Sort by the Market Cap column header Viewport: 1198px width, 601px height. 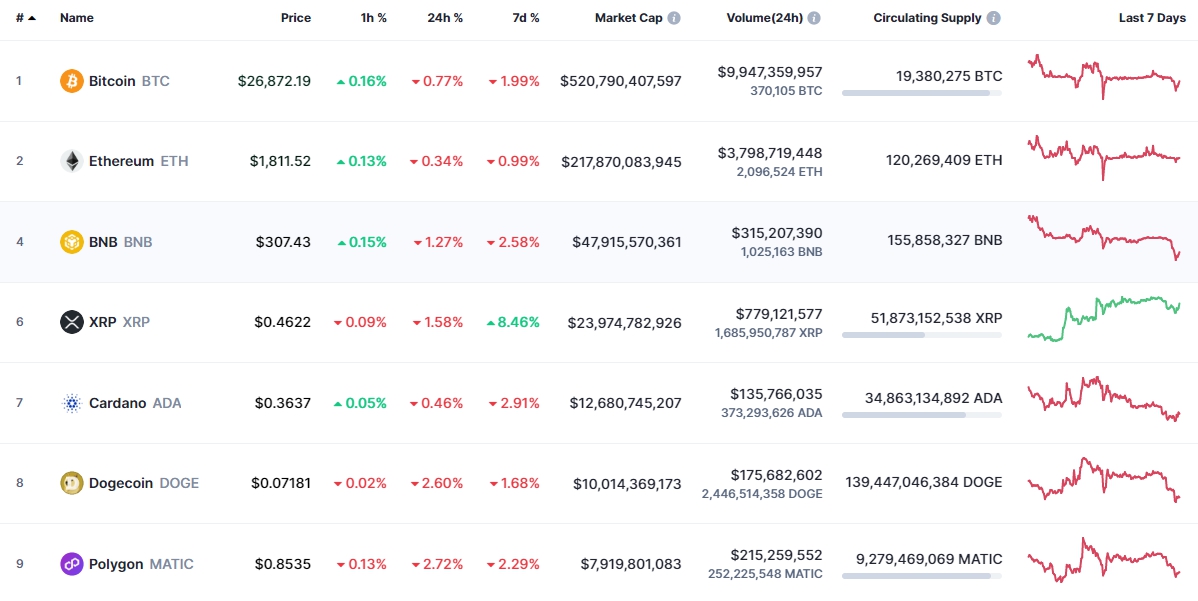(628, 18)
